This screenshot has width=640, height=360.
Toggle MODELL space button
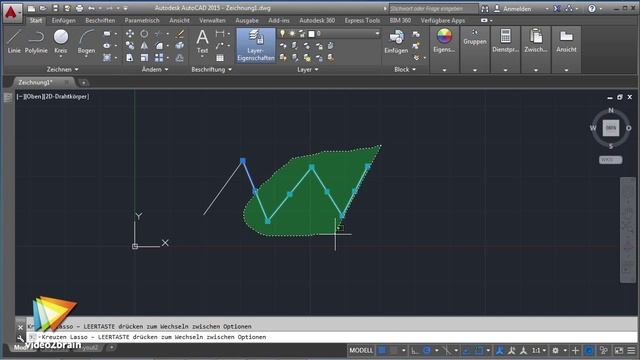[361, 350]
